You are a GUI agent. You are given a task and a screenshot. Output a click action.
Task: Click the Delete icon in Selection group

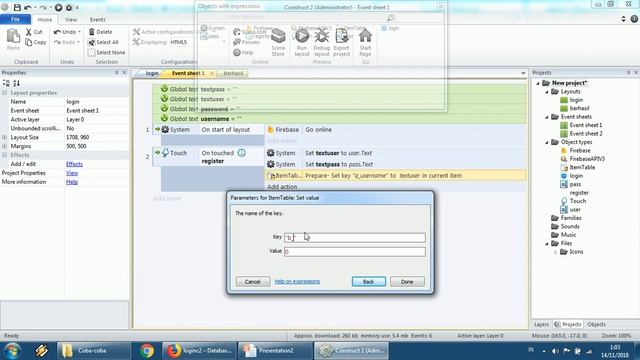pos(92,32)
